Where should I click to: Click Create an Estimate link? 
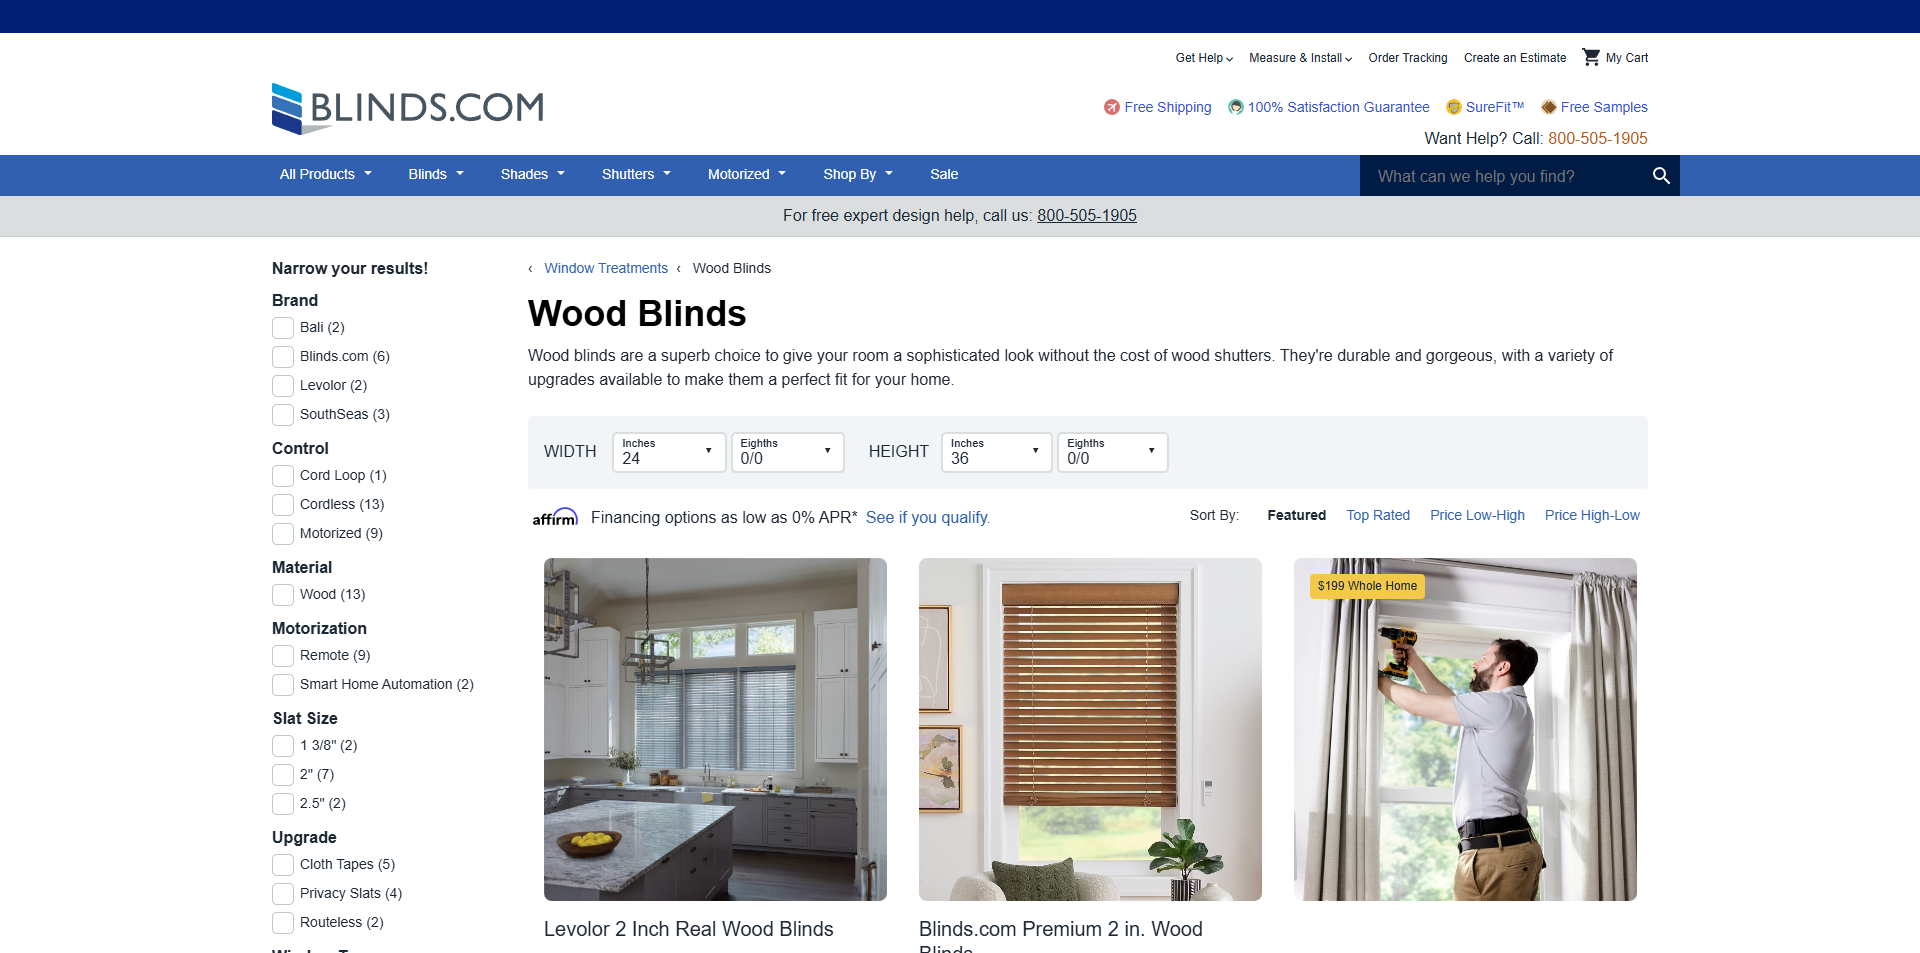click(1515, 58)
